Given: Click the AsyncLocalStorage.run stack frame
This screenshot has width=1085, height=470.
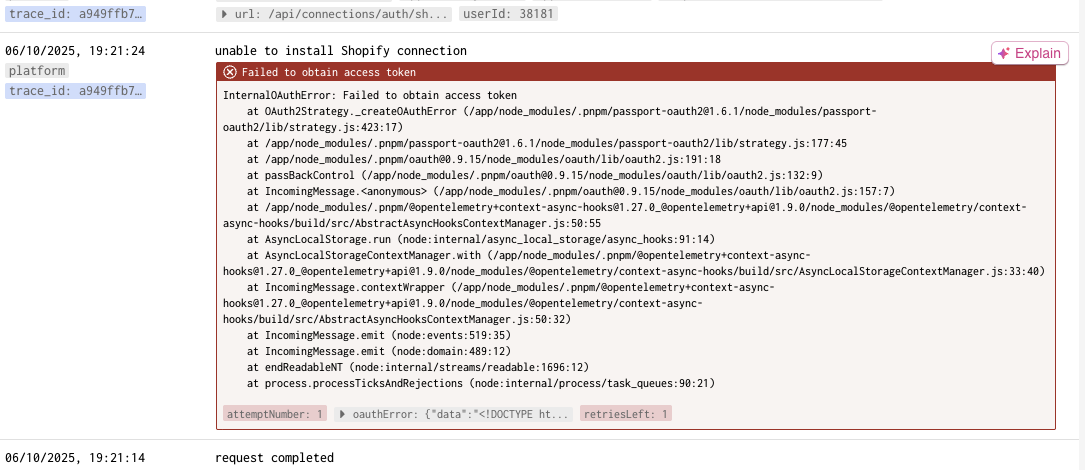Looking at the screenshot, I should [480, 239].
